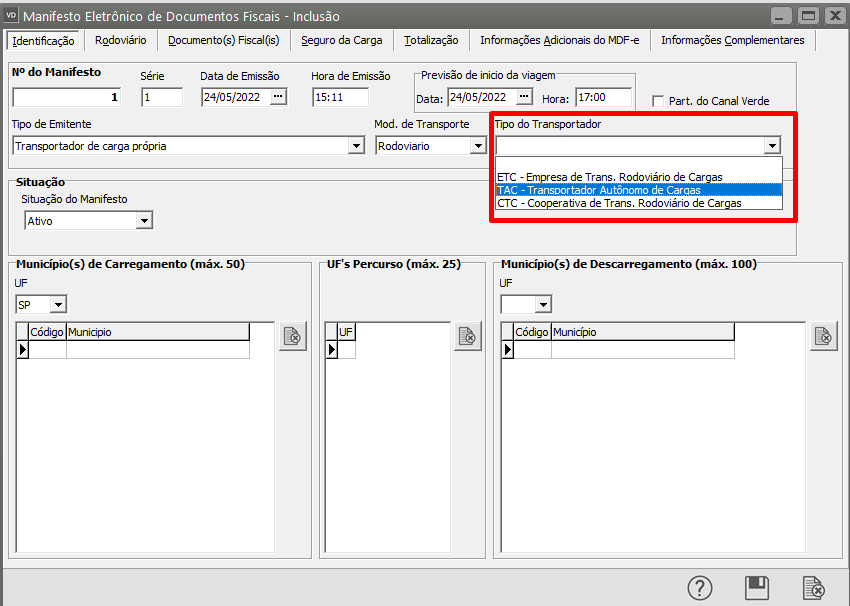Switch to the Rodoviário tab
The width and height of the screenshot is (850, 606).
[121, 40]
